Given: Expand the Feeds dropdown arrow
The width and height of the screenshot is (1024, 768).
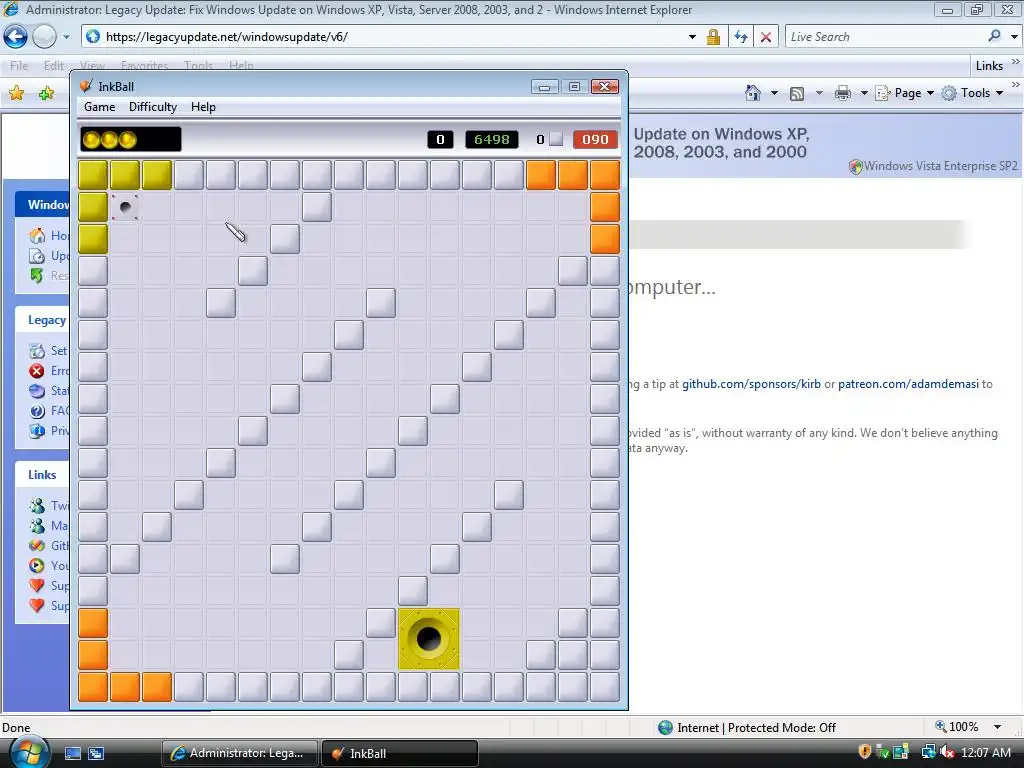Looking at the screenshot, I should (x=819, y=93).
